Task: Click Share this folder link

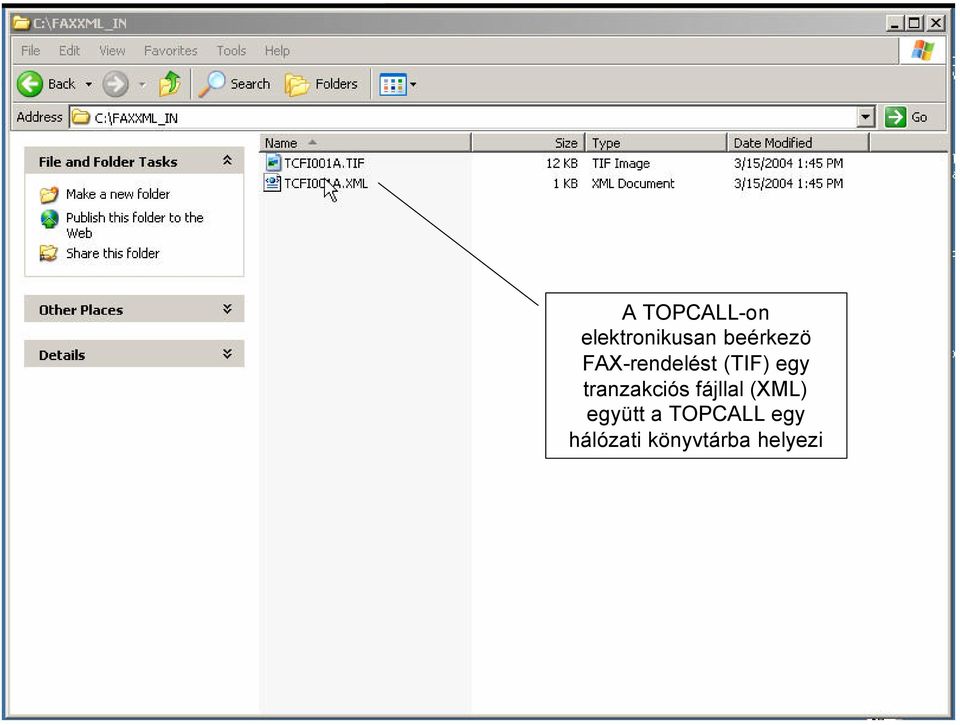Action: point(113,253)
